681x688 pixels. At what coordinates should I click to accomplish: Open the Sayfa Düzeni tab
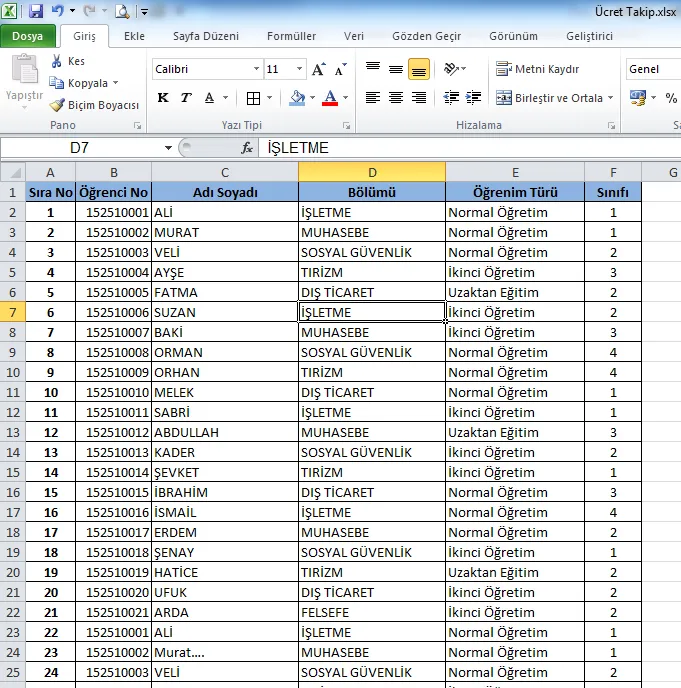pyautogui.click(x=206, y=36)
